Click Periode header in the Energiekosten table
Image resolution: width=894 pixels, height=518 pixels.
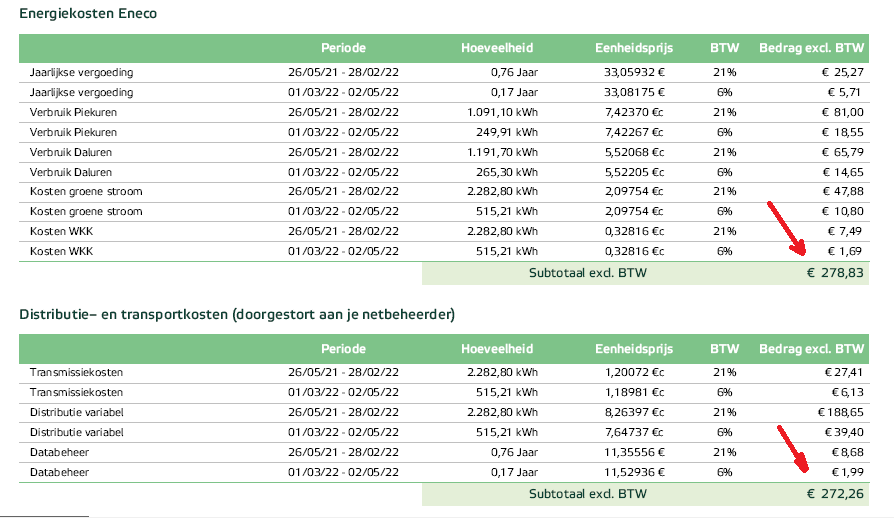[343, 48]
